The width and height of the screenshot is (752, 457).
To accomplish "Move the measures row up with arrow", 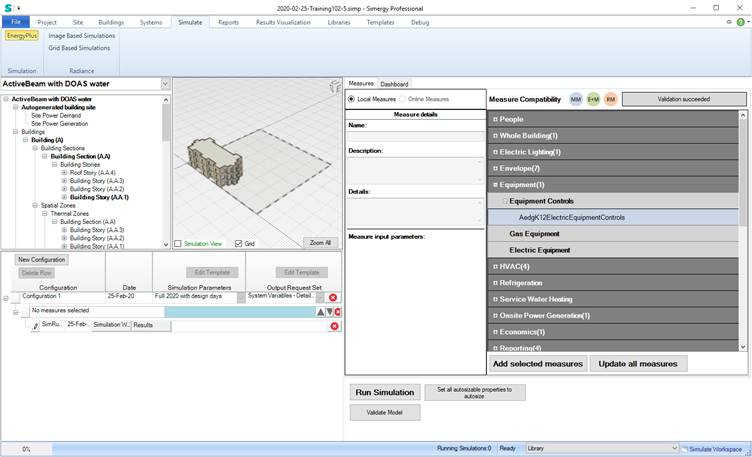I will point(320,312).
